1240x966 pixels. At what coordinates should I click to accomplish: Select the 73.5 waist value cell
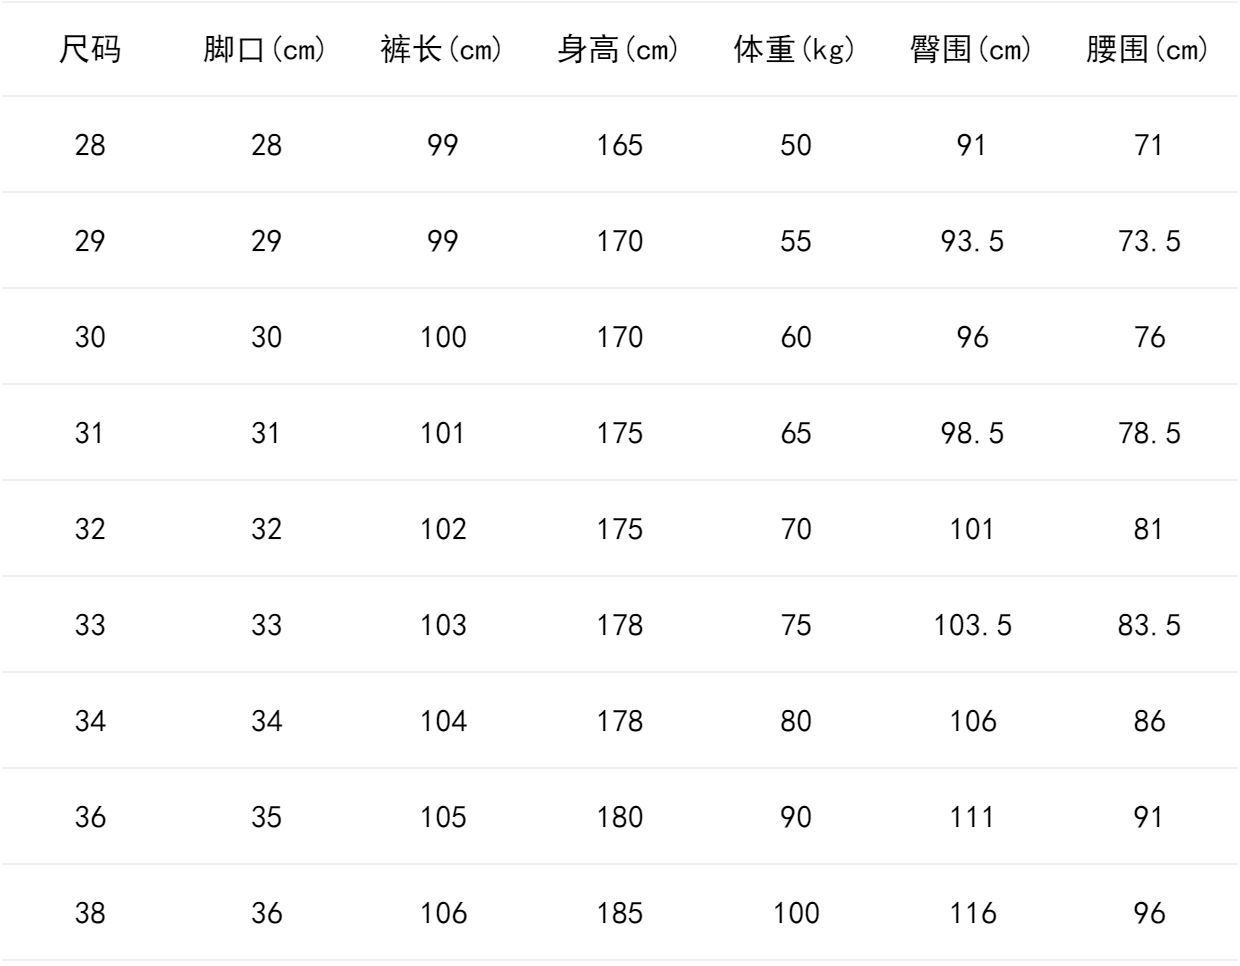click(x=1149, y=242)
